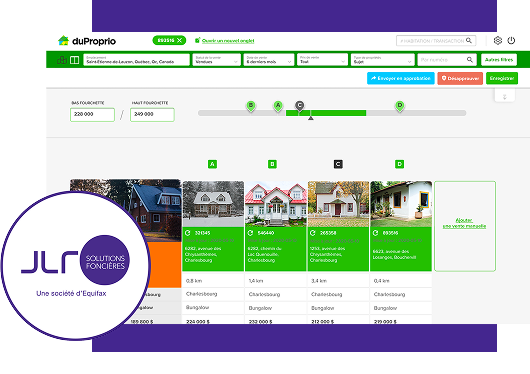The image size is (530, 374).
Task: Open settings with the gear icon
Action: tap(498, 41)
